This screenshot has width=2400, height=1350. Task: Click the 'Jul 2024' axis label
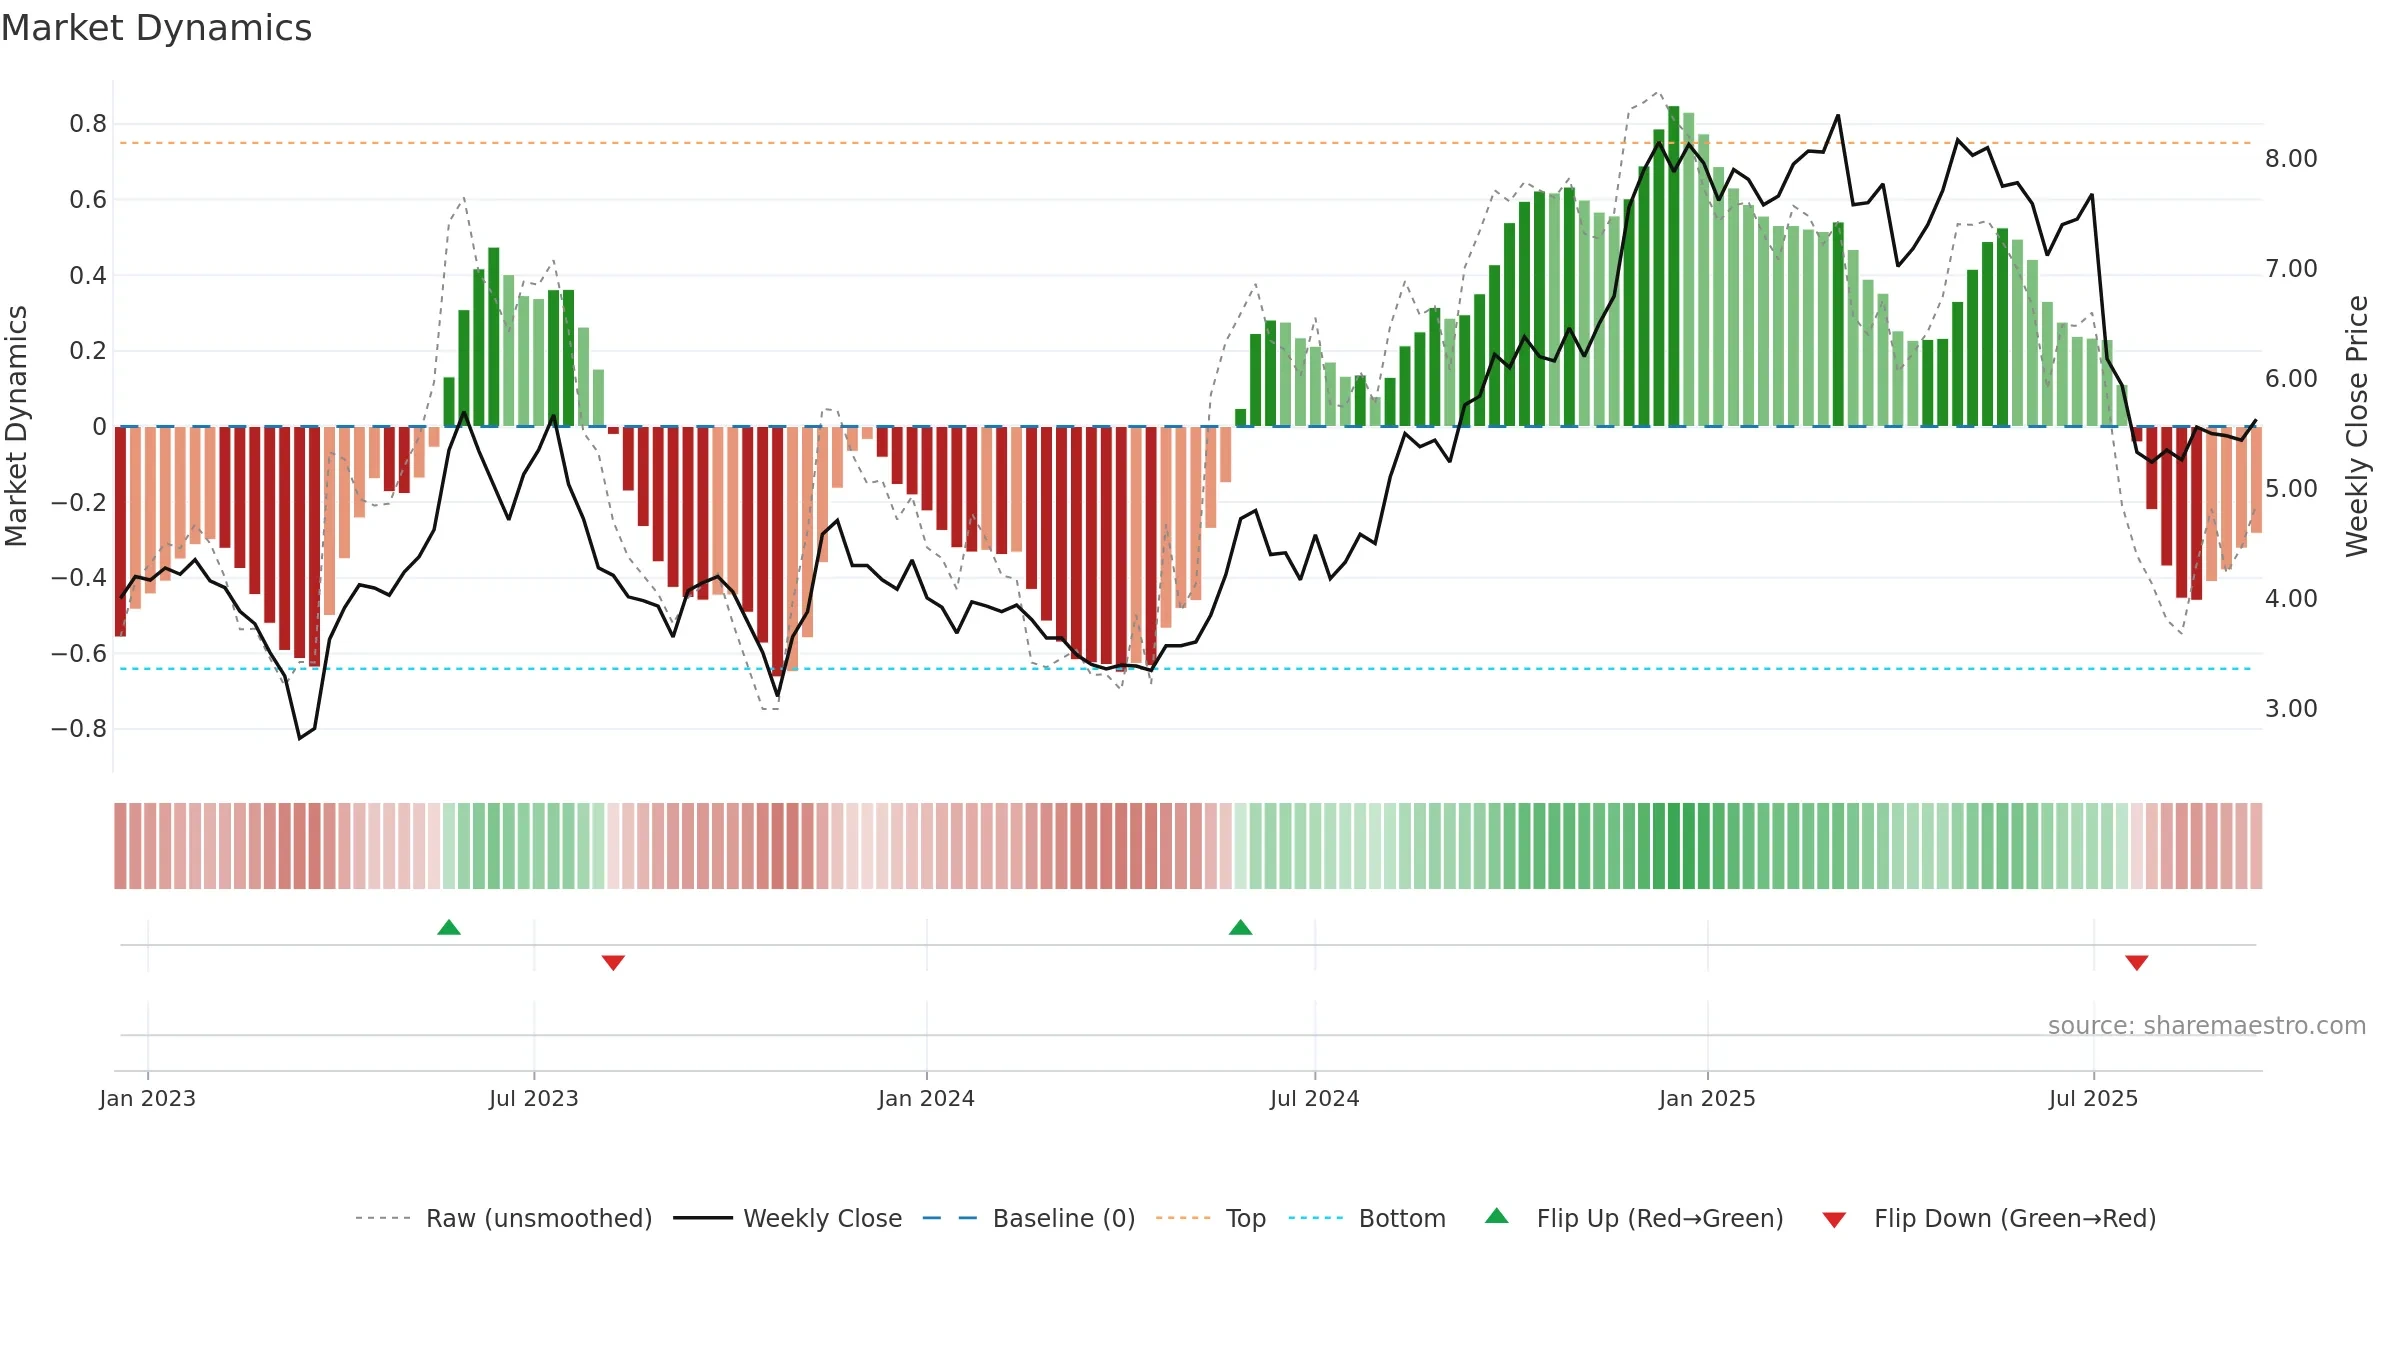(x=1315, y=1098)
